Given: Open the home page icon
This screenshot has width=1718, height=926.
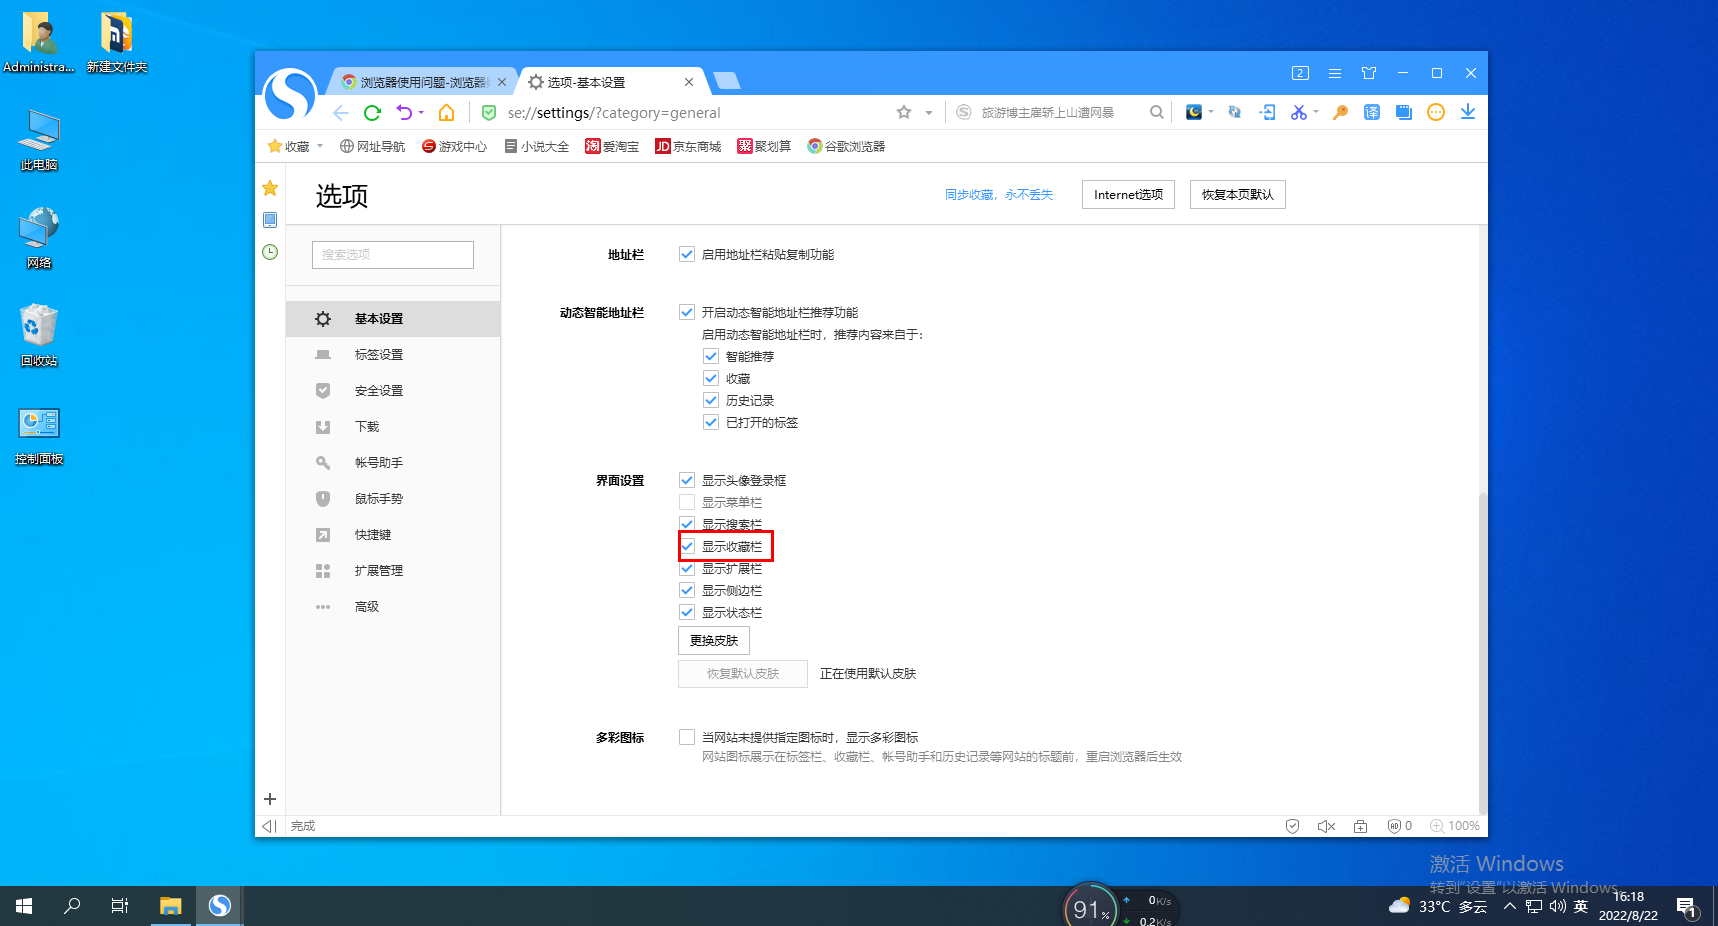Looking at the screenshot, I should coord(447,112).
